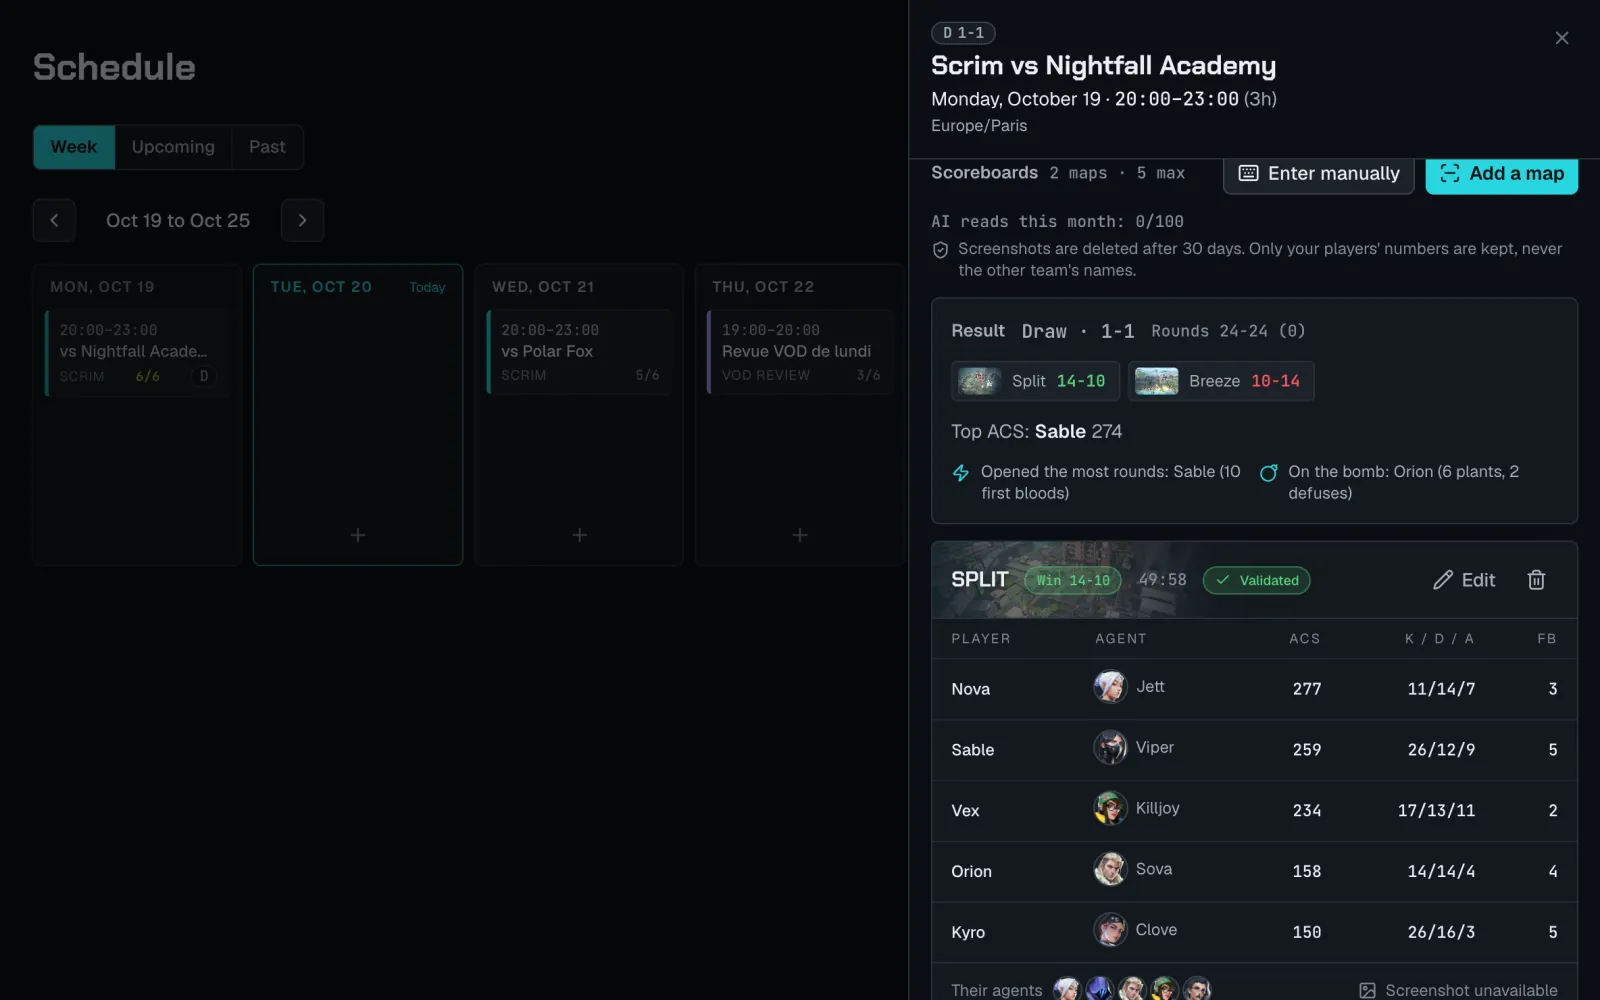Click the K / D / A column header
1600x1000 pixels.
point(1440,638)
